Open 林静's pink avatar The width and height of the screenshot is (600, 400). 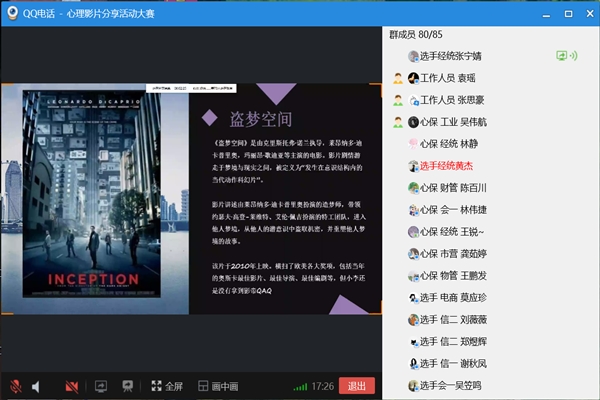click(413, 144)
